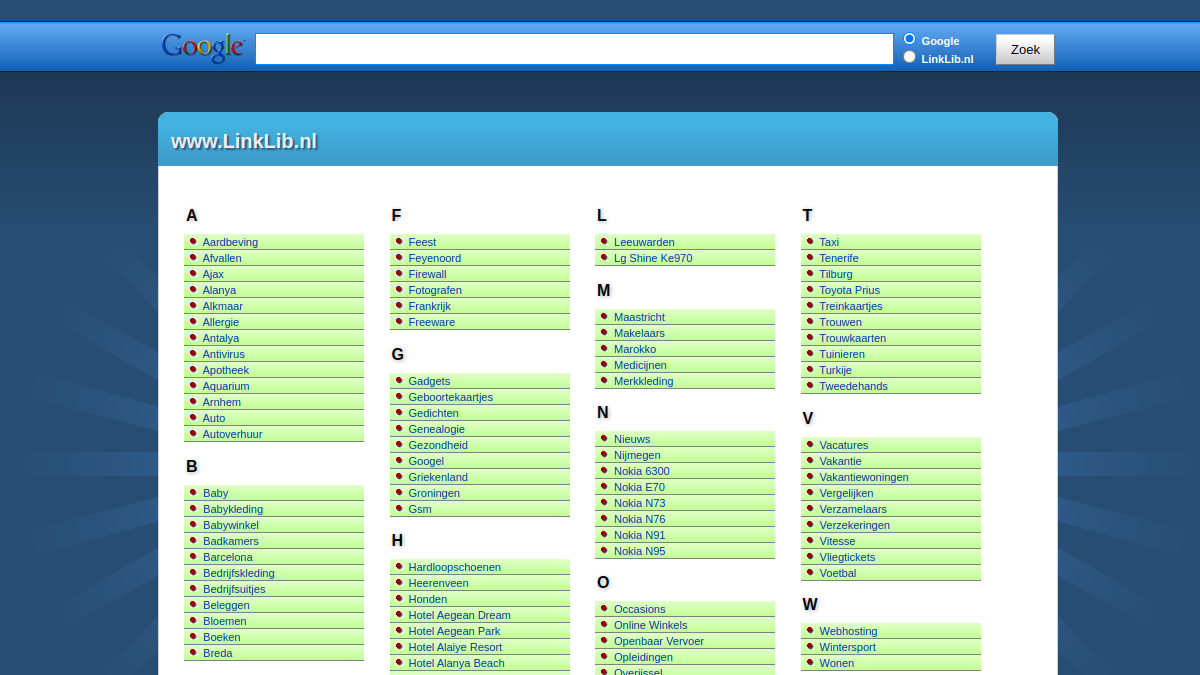1200x675 pixels.
Task: Open the Autoverhuur link
Action: click(x=232, y=434)
